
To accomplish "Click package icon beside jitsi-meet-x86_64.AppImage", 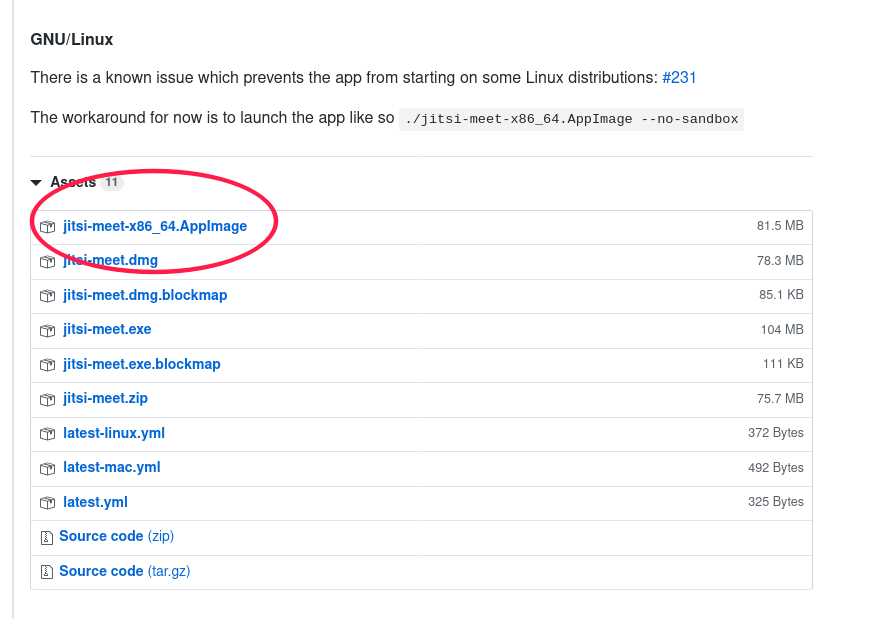I will [47, 227].
